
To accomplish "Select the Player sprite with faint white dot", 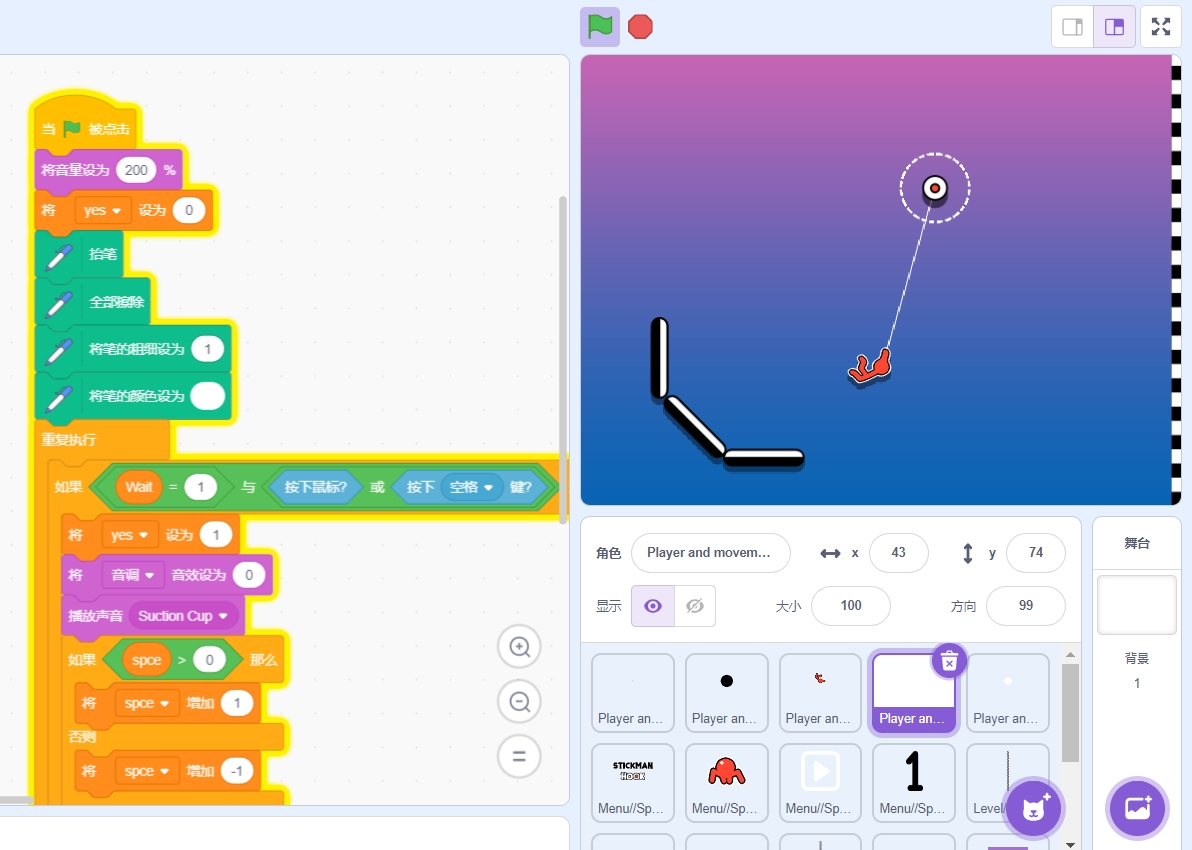I will pyautogui.click(x=1007, y=693).
